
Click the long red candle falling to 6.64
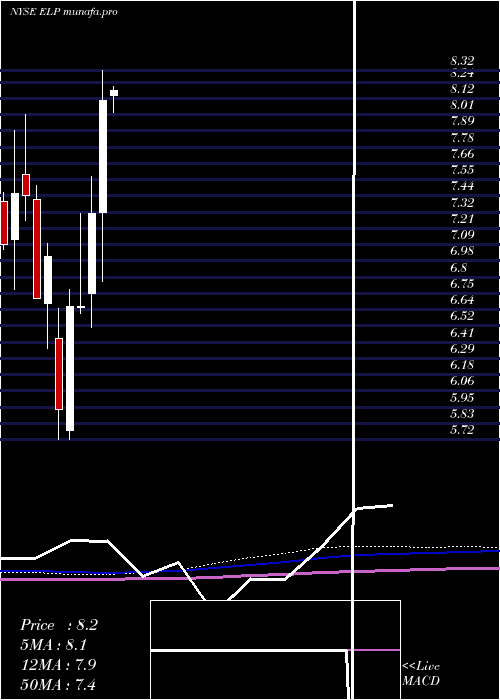click(37, 249)
